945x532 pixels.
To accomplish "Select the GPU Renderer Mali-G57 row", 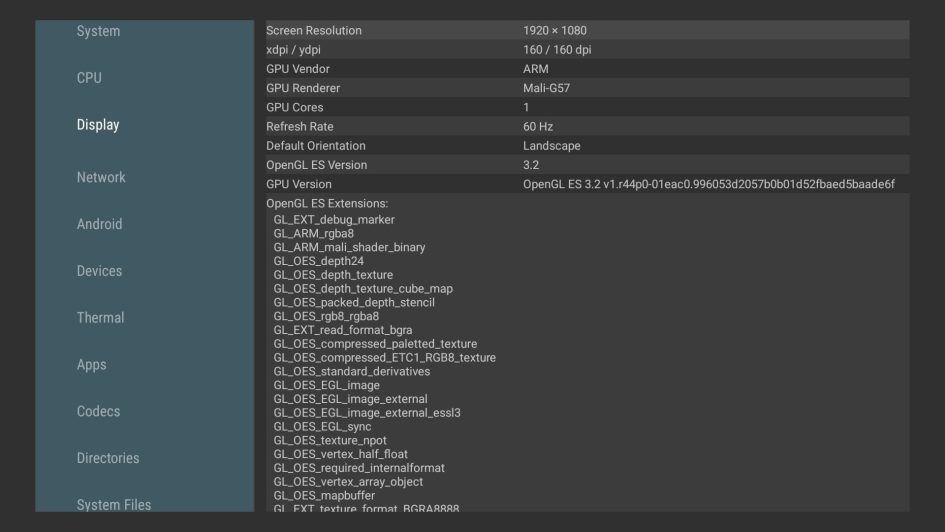I will click(588, 88).
